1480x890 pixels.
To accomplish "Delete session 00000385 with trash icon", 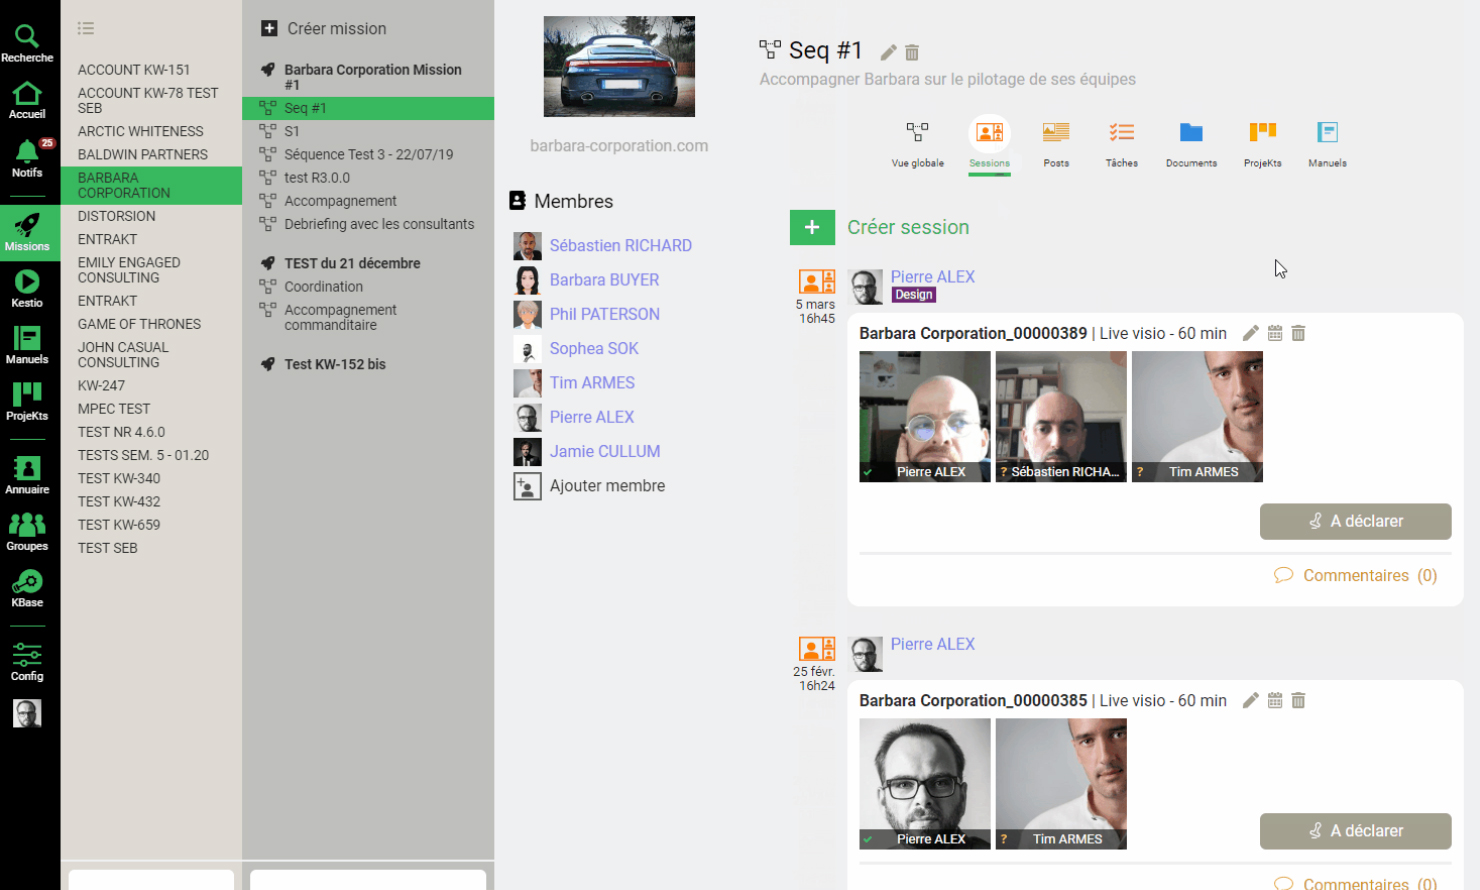I will [x=1298, y=701].
